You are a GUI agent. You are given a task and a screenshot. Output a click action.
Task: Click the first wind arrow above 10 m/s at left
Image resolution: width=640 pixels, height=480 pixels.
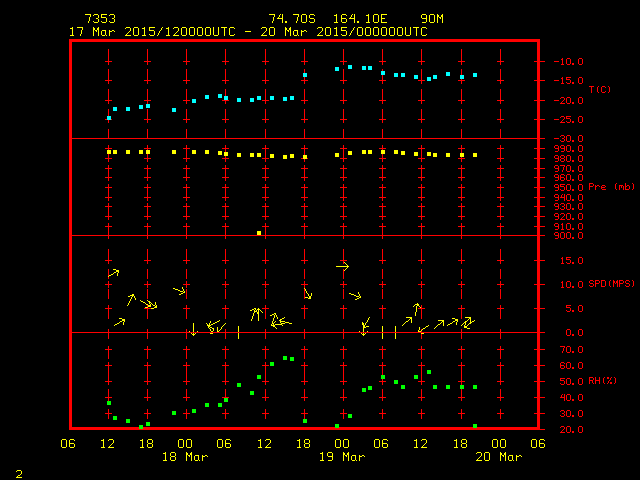click(114, 272)
